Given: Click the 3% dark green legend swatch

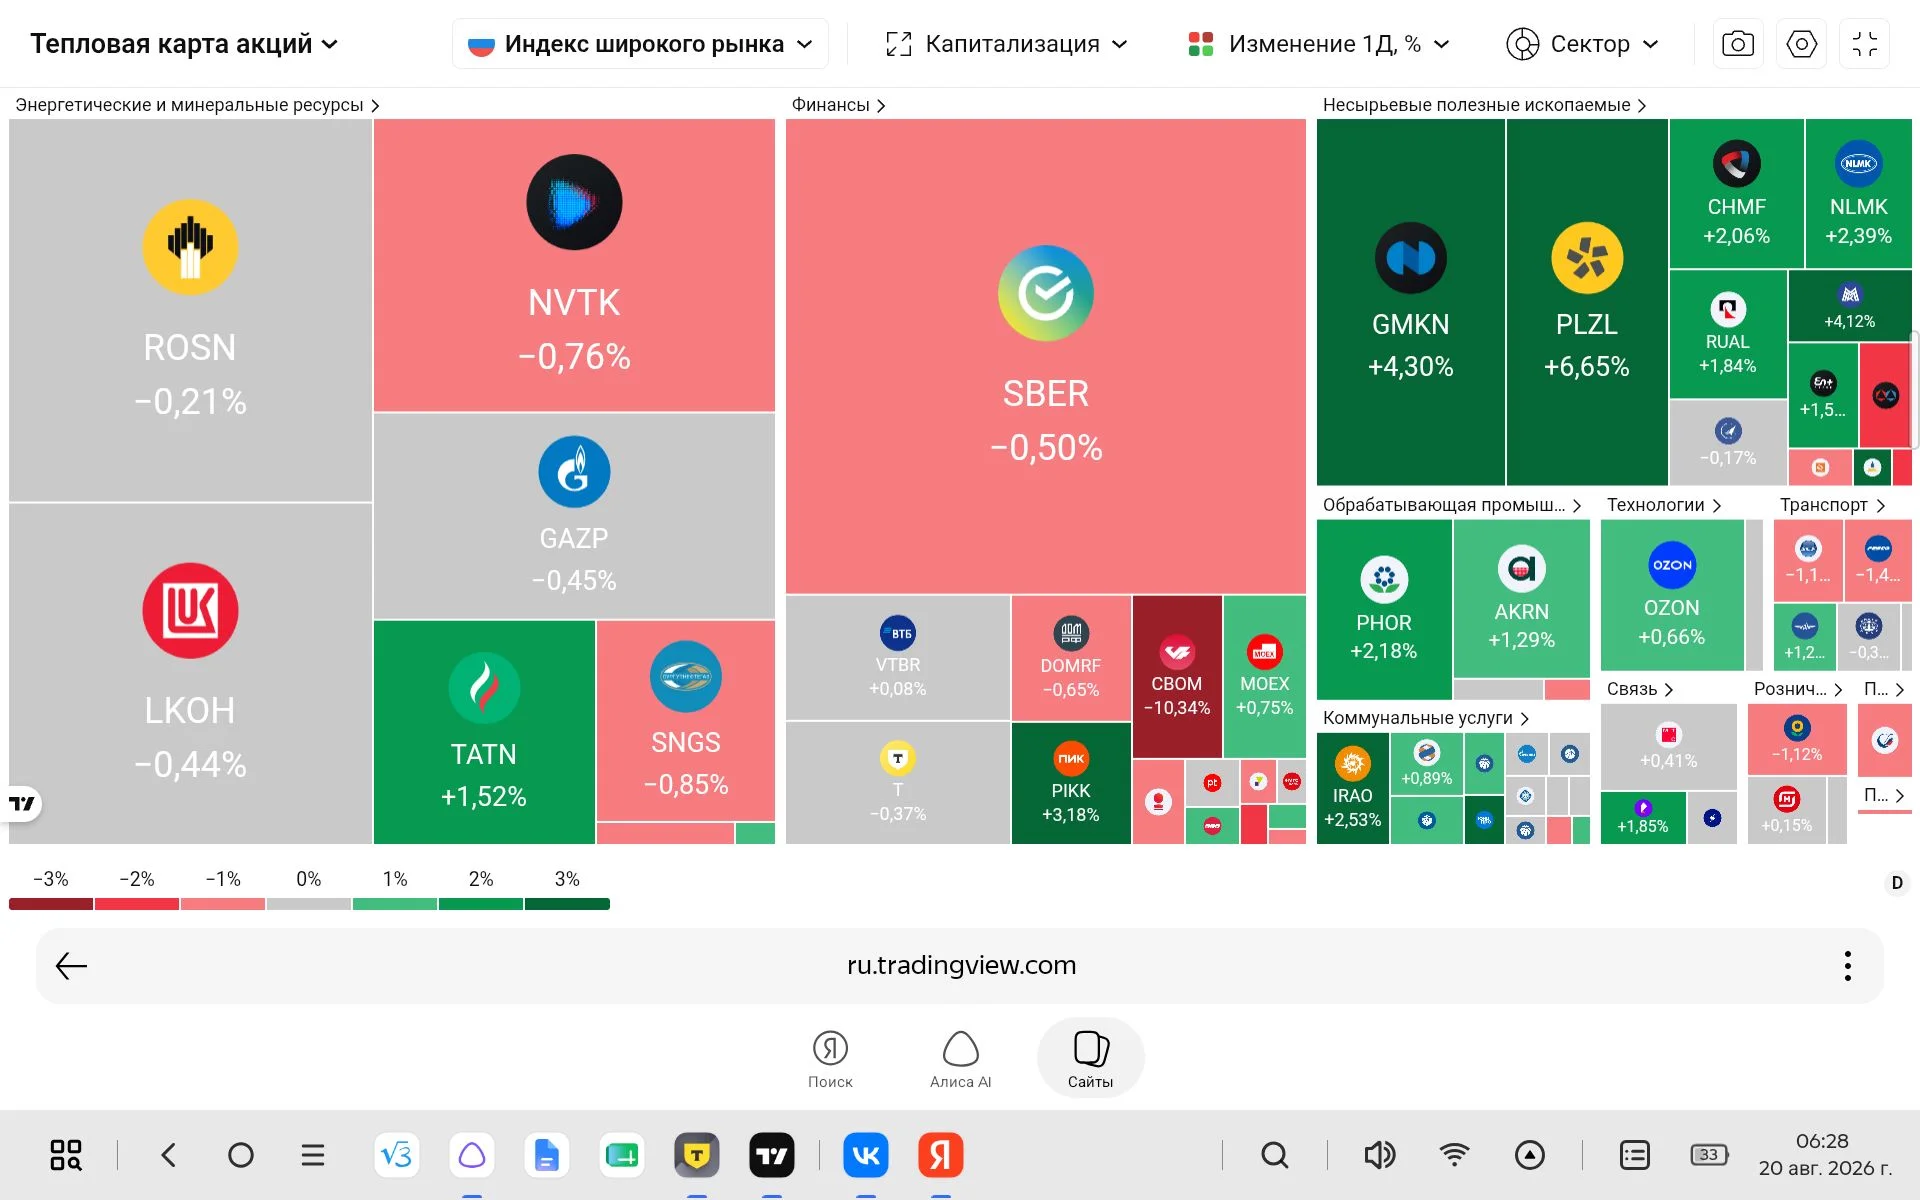Looking at the screenshot, I should [x=567, y=904].
